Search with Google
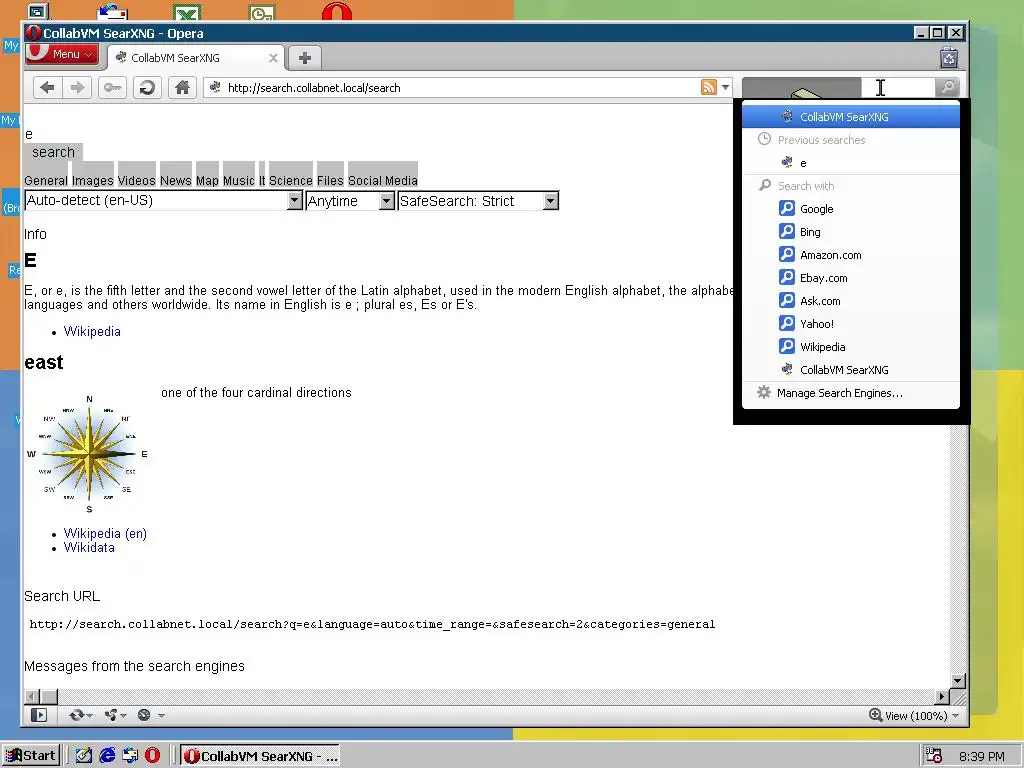 (x=851, y=209)
